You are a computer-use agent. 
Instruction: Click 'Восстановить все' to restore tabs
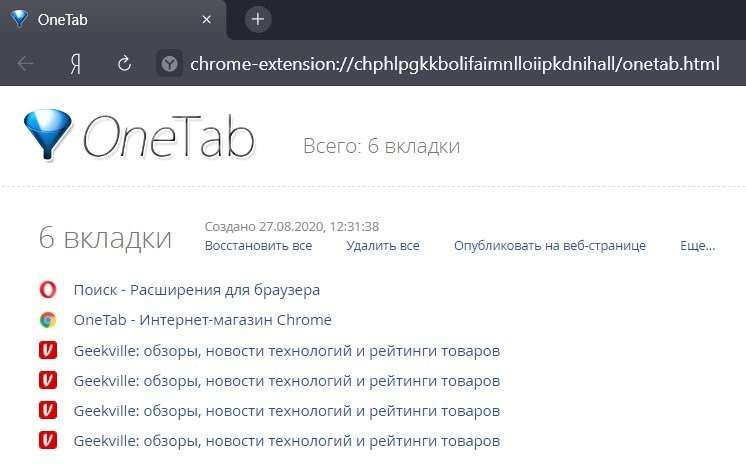tap(258, 245)
